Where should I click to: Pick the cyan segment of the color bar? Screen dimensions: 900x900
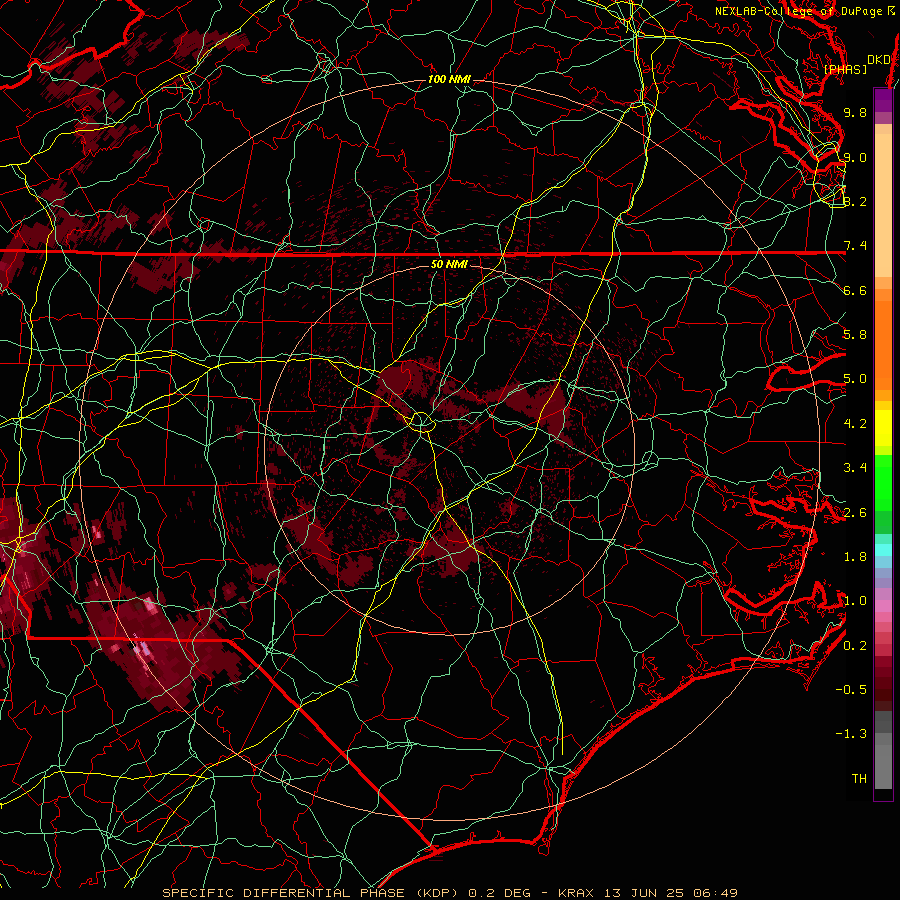(883, 549)
